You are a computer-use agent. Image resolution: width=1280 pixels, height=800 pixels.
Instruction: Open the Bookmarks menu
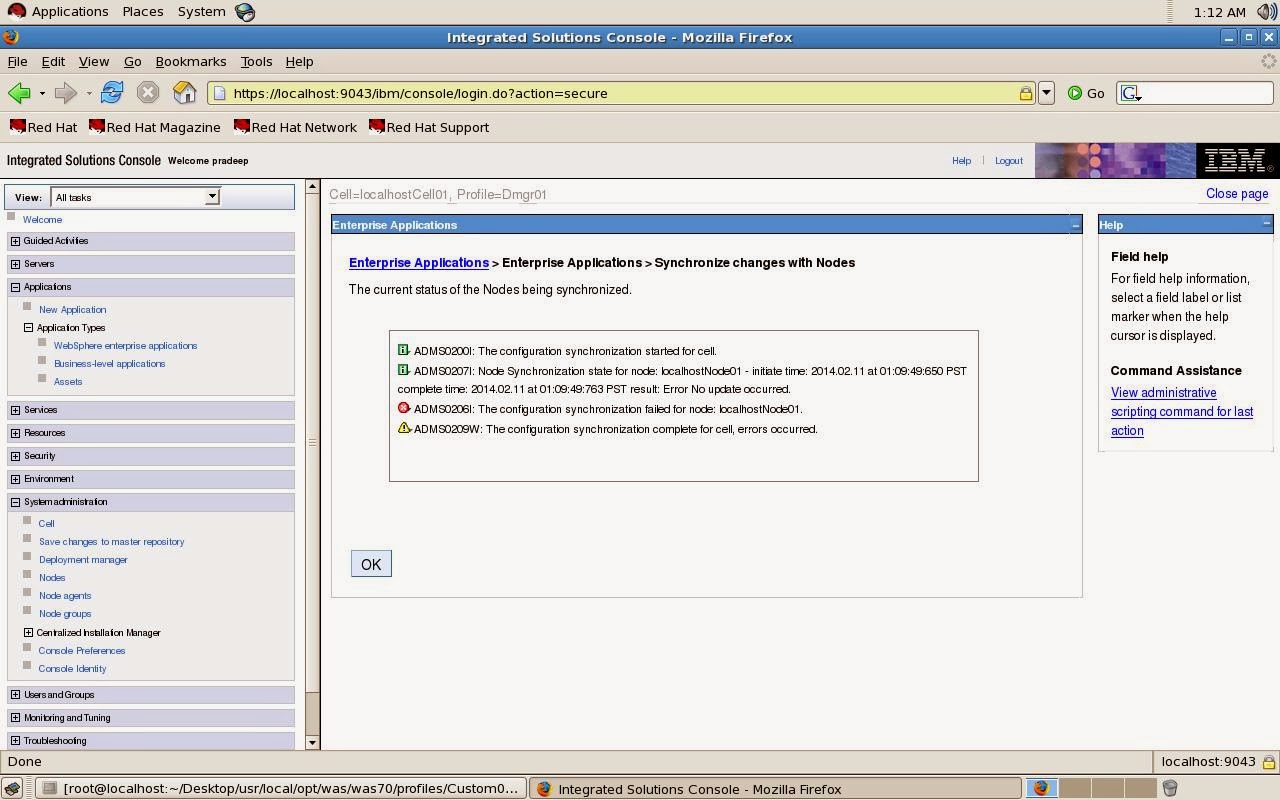pos(190,61)
